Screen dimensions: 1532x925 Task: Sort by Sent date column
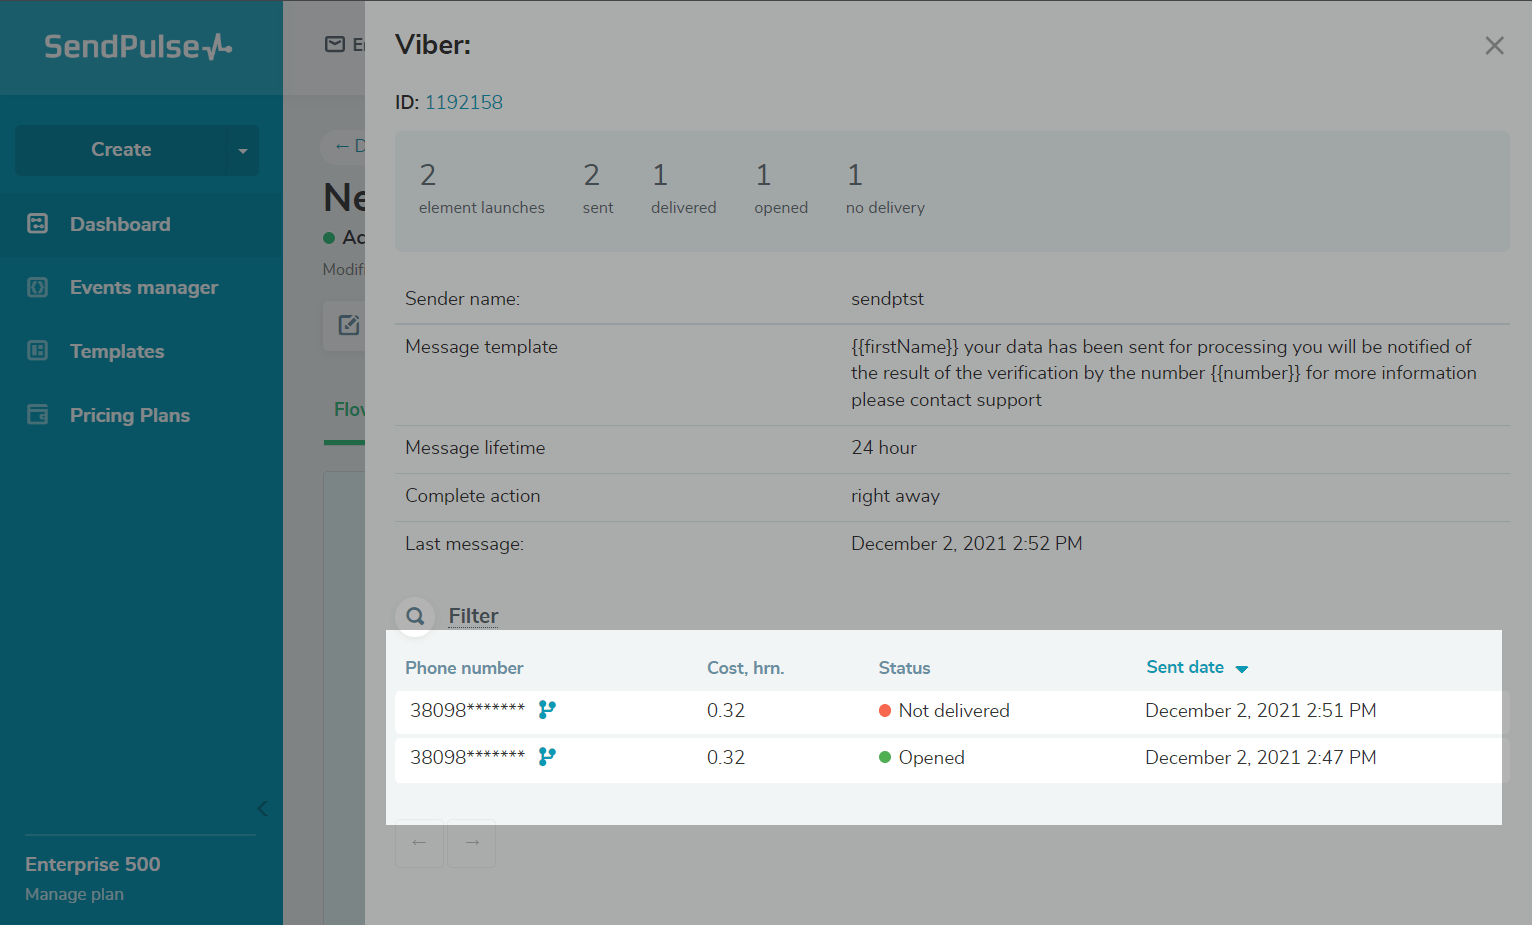point(1197,667)
